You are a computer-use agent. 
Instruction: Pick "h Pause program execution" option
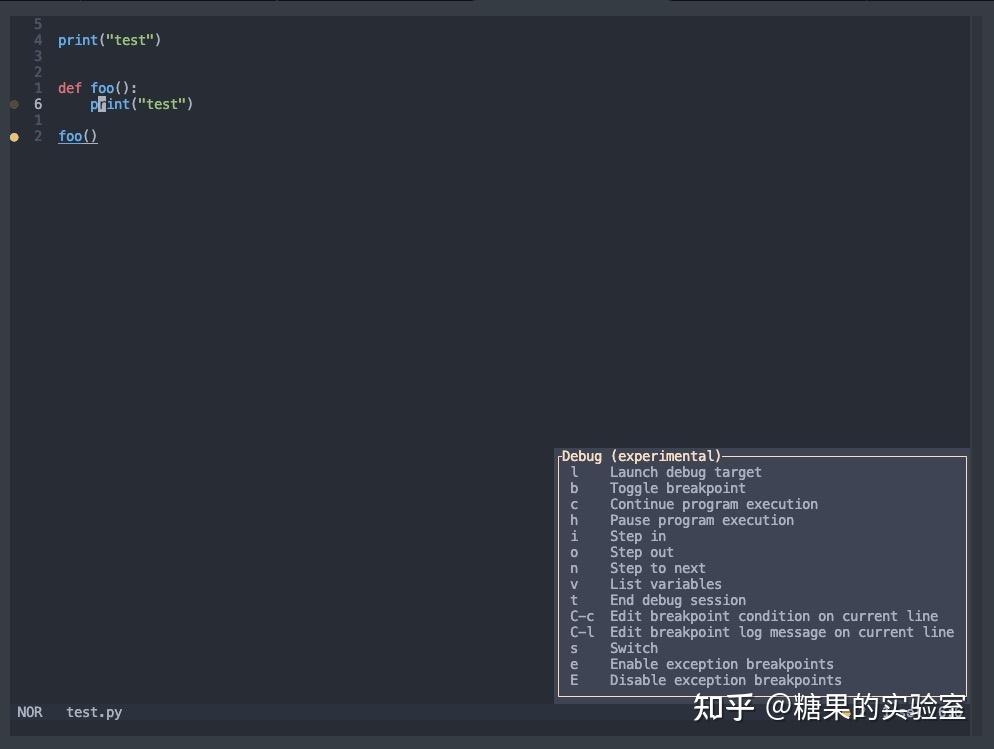point(701,520)
